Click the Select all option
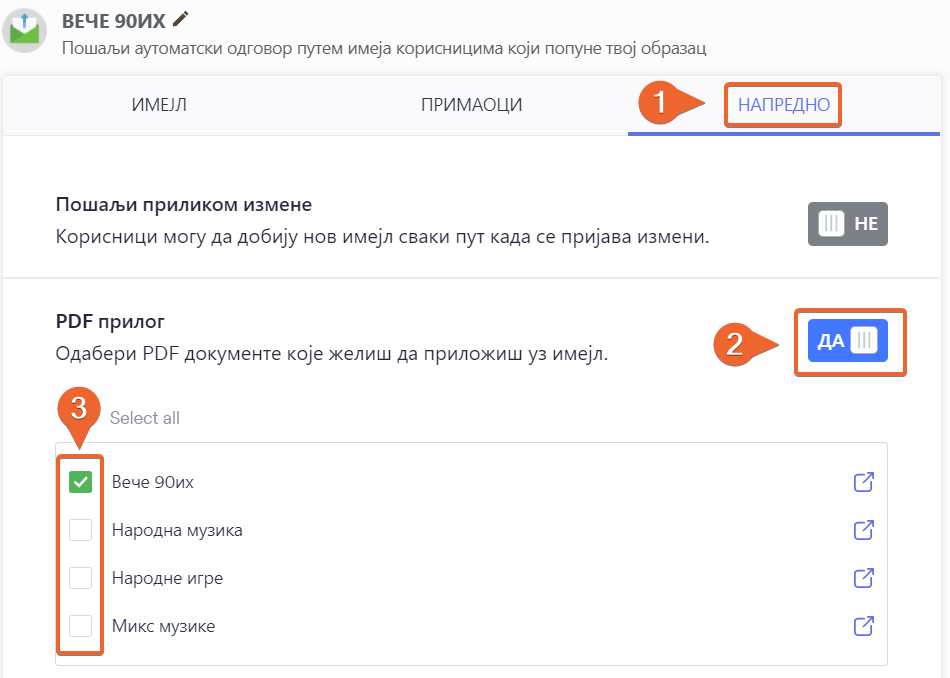The image size is (950, 678). coord(145,418)
